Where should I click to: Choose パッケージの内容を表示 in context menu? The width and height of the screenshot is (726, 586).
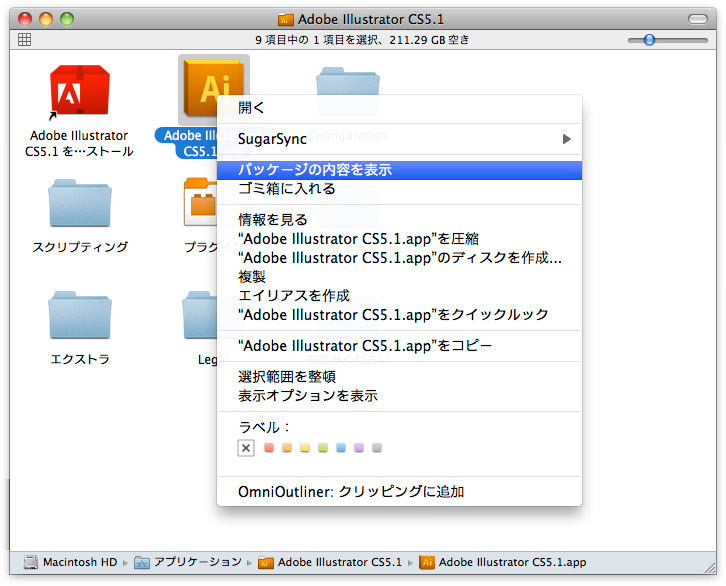click(x=399, y=170)
